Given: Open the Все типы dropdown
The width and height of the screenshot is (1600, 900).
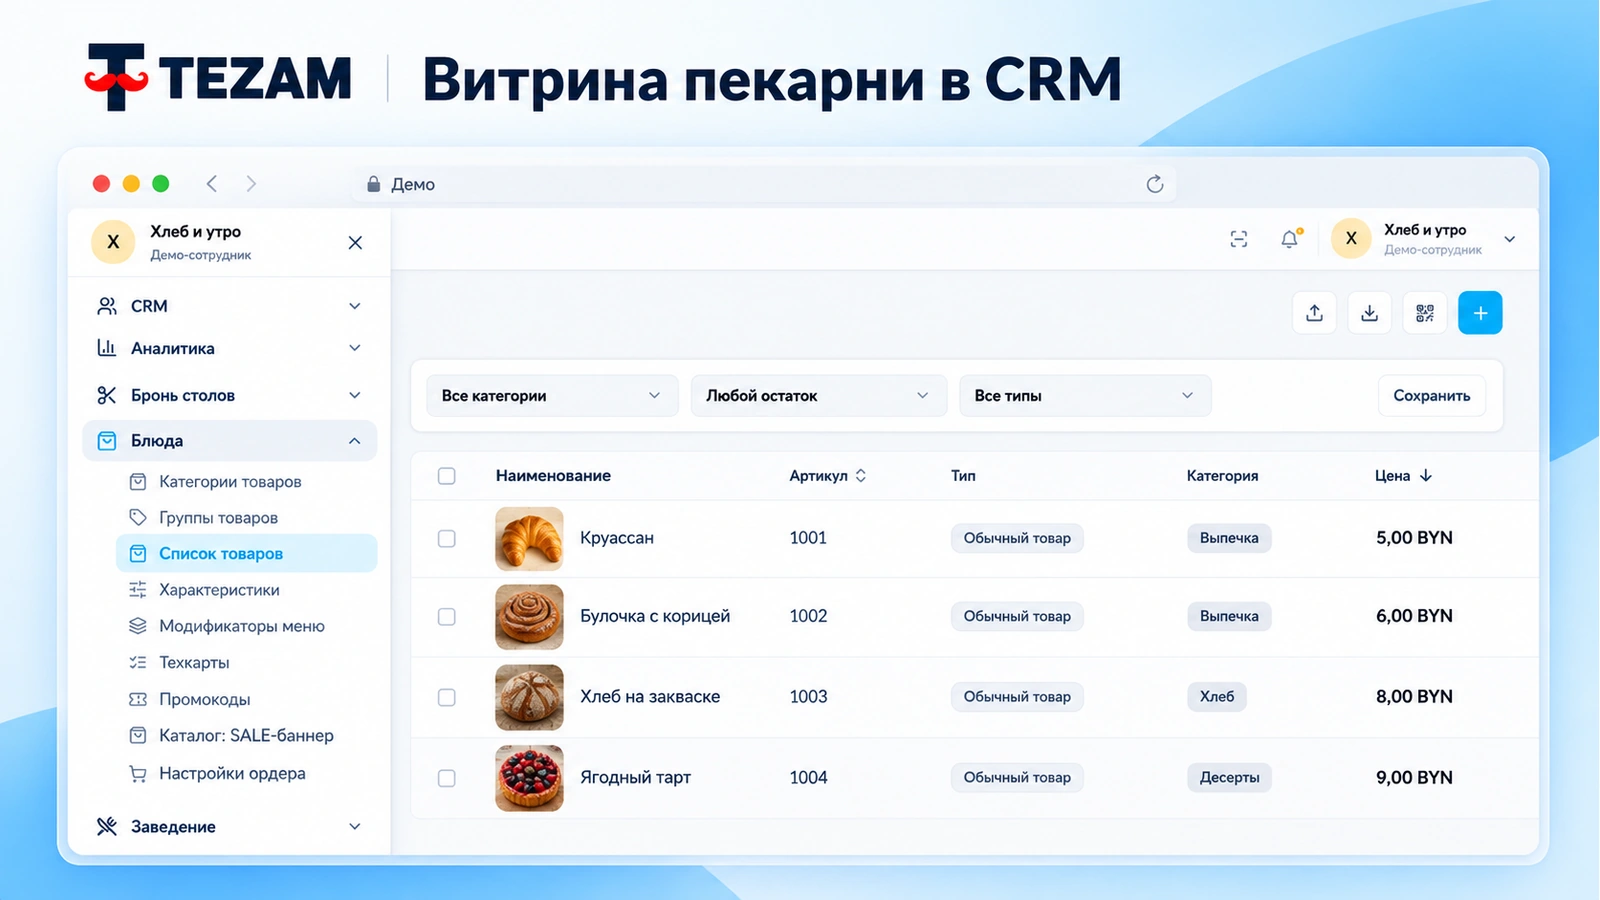Looking at the screenshot, I should 1085,396.
